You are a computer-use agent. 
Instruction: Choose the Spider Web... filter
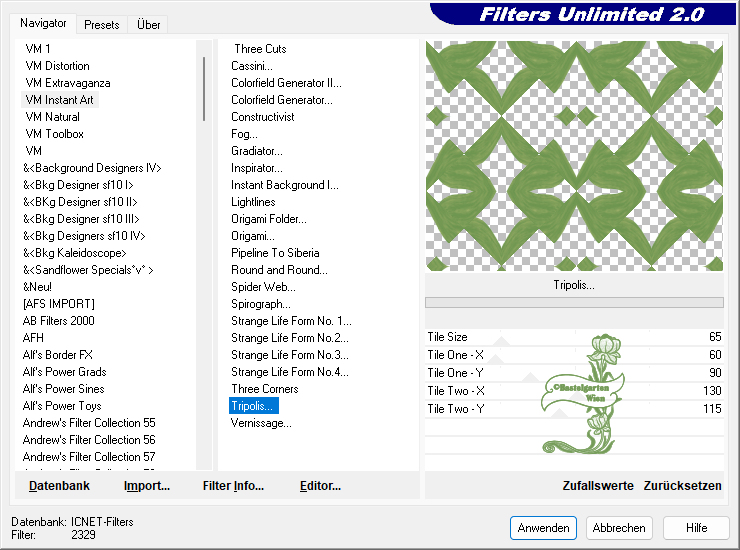(263, 287)
